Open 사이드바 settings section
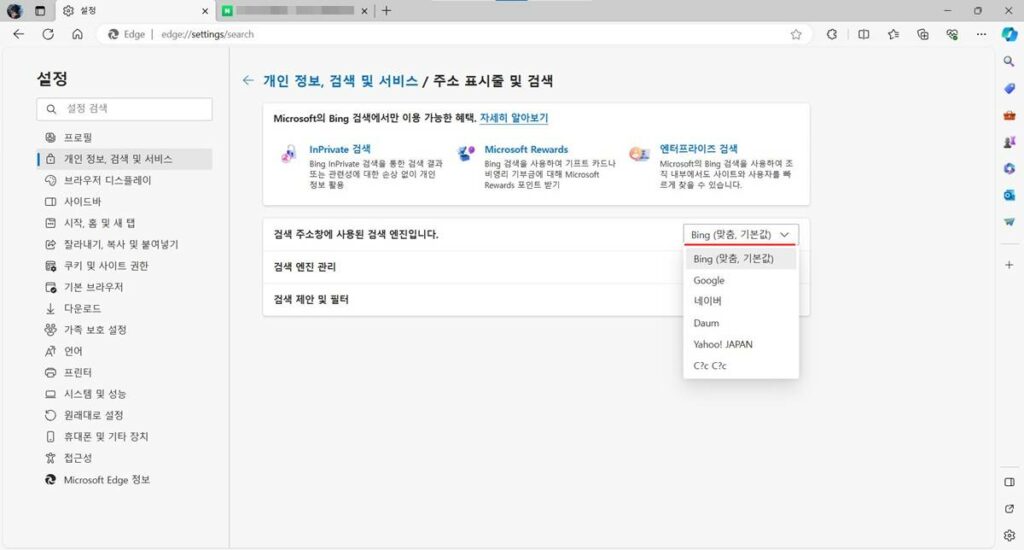 (x=125, y=202)
